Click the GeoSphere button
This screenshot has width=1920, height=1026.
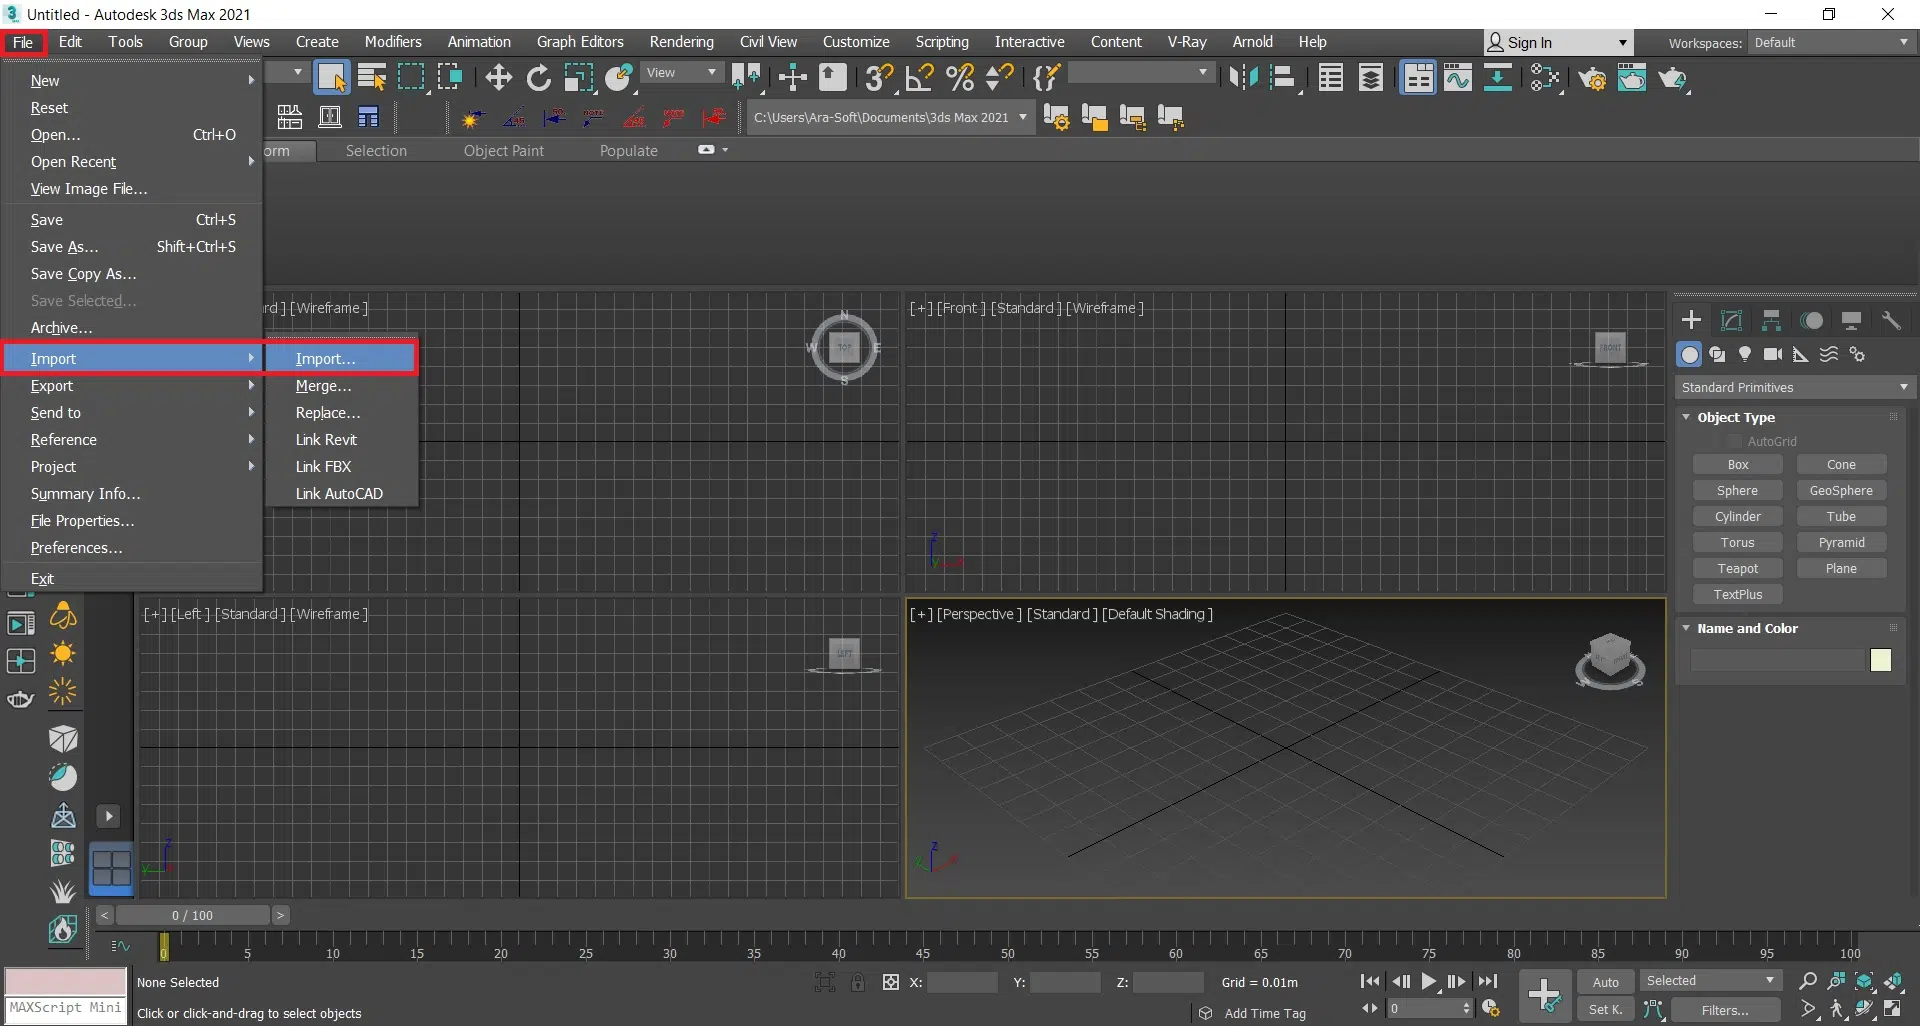tap(1840, 490)
